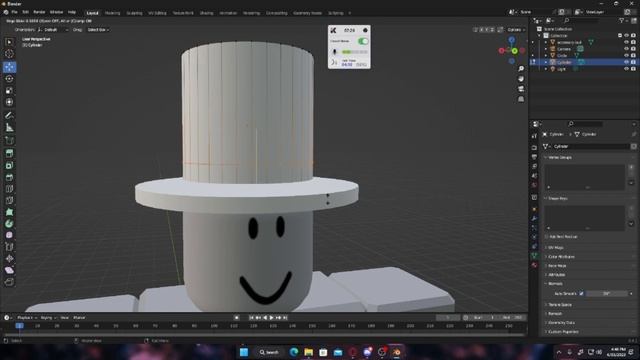Select the Extrude Region tool
Image resolution: width=640 pixels, height=360 pixels.
pos(9,153)
